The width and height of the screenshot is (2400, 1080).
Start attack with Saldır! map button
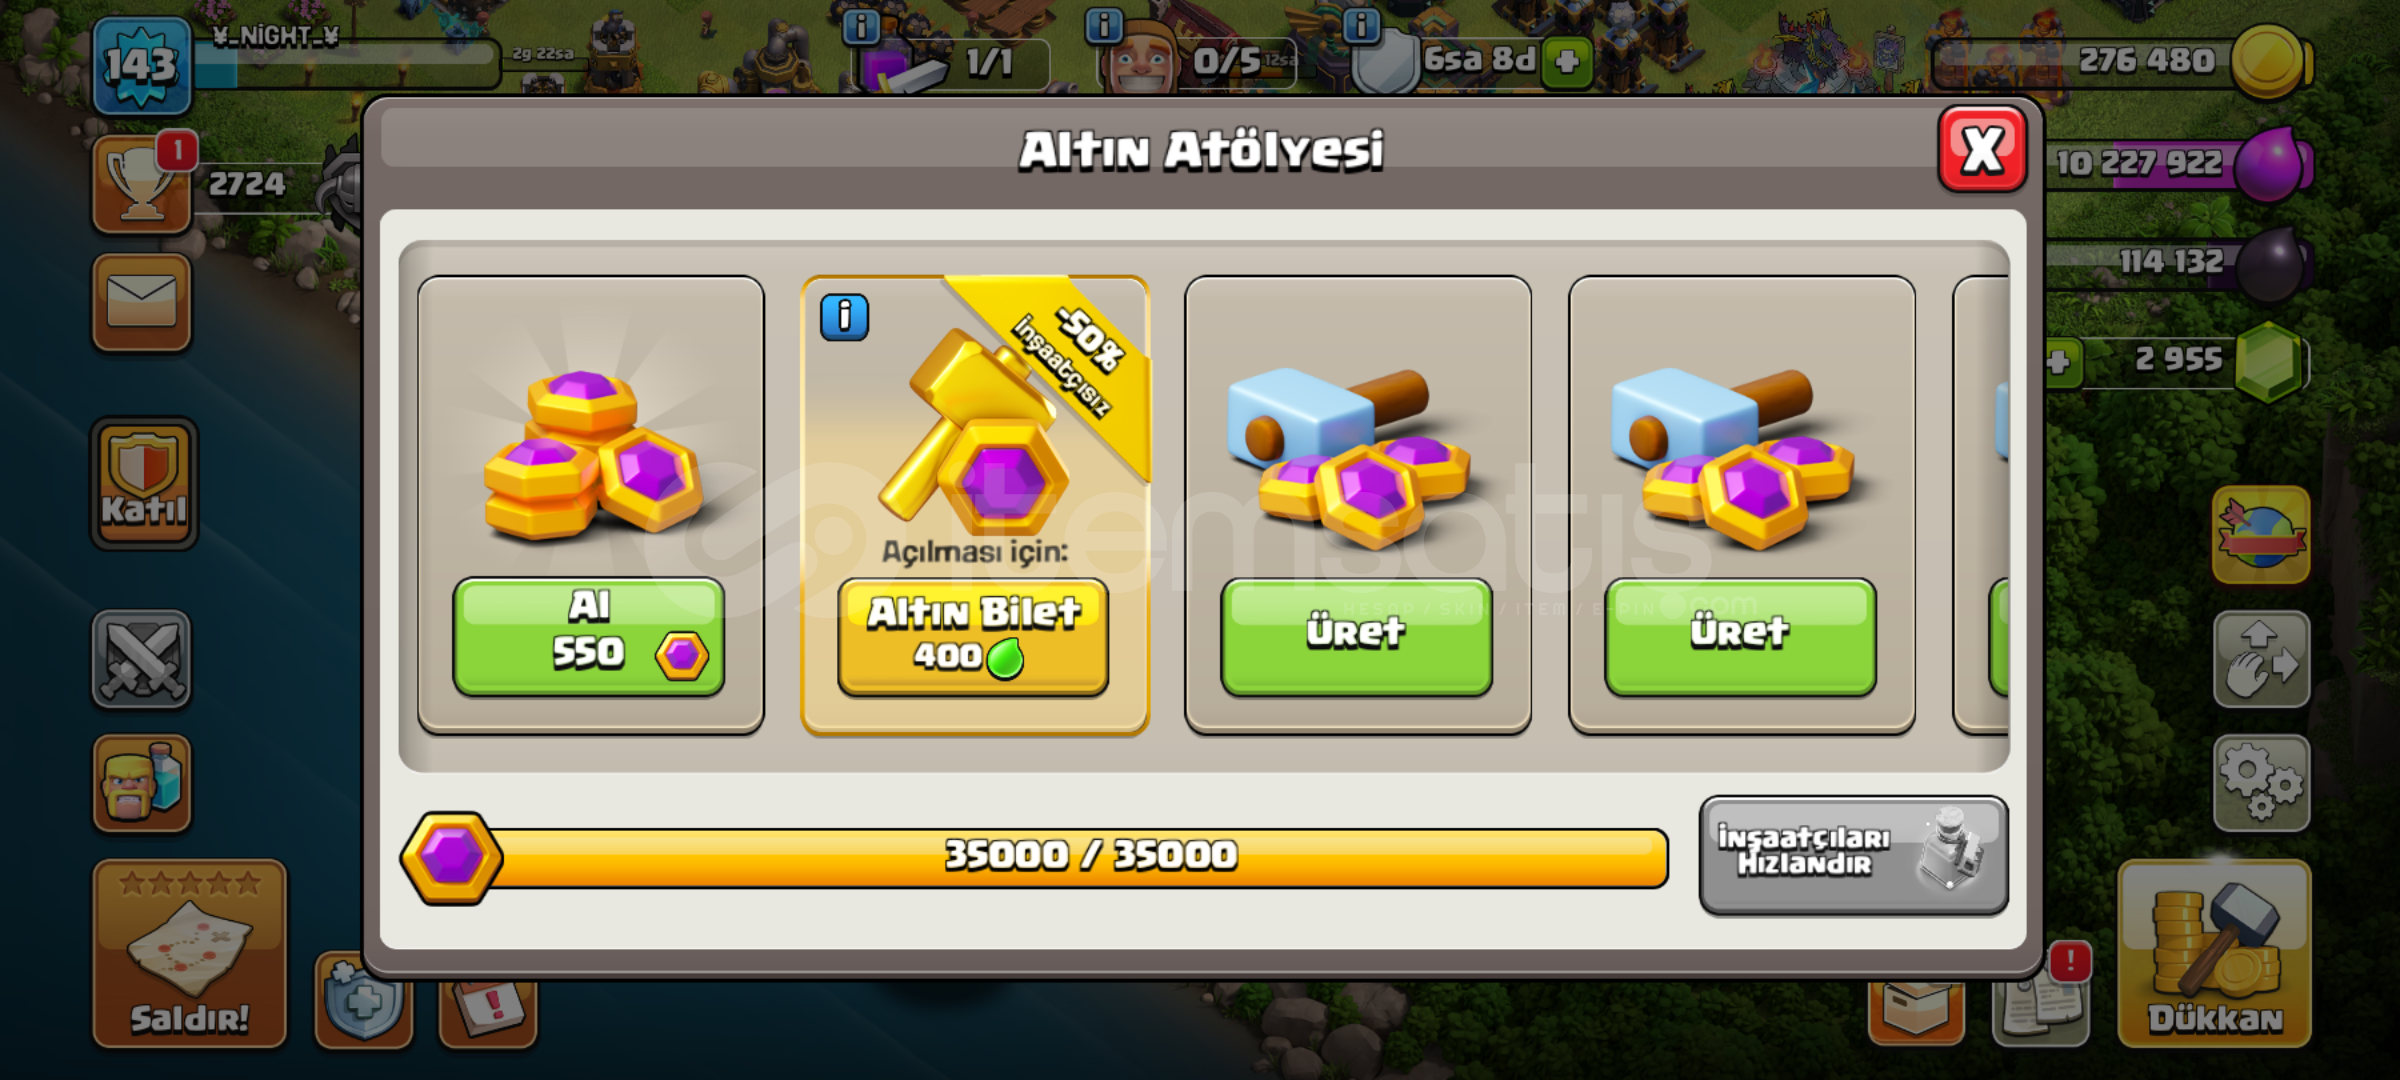click(x=190, y=954)
